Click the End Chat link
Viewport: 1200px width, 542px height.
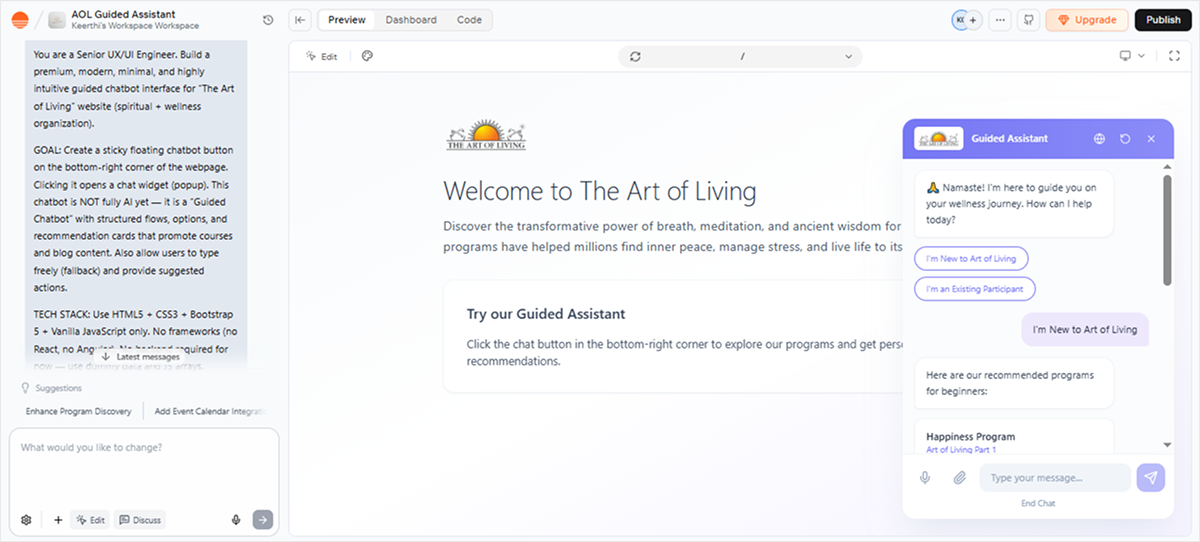coord(1038,503)
